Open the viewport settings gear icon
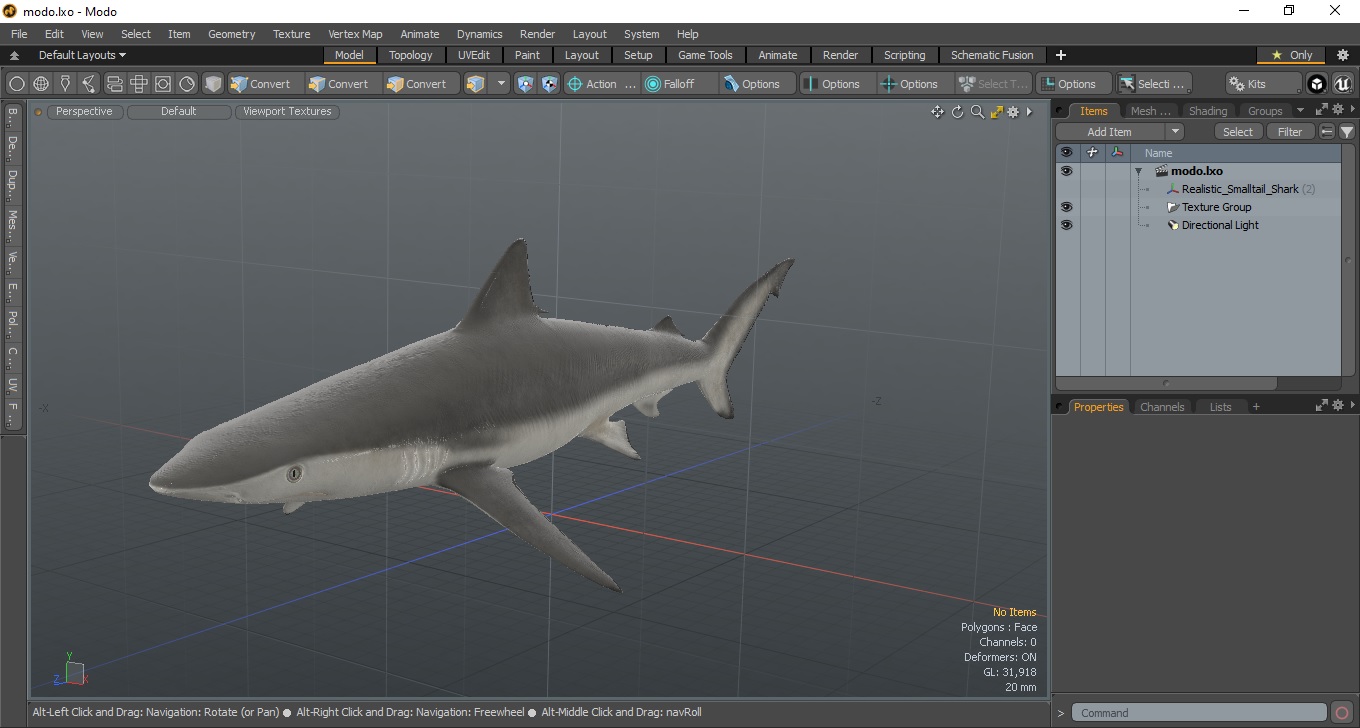 1013,112
